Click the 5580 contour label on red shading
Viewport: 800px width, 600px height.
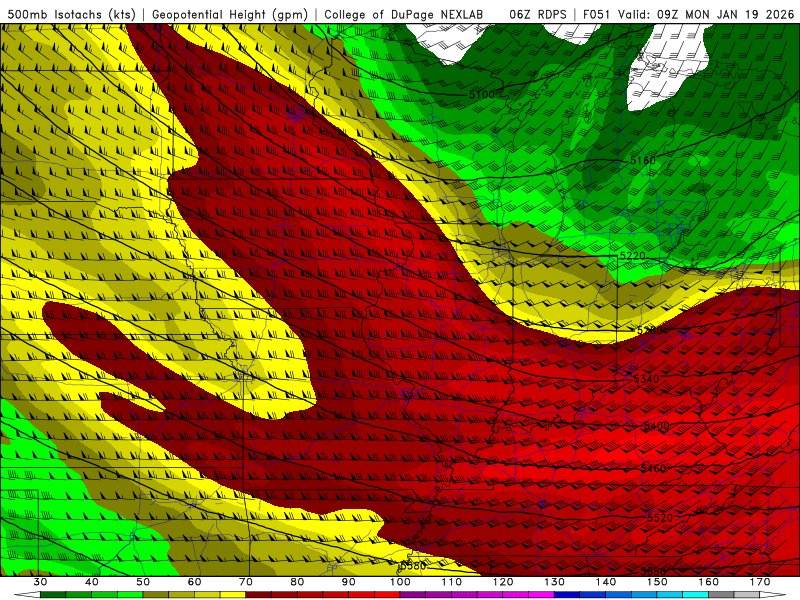click(653, 572)
